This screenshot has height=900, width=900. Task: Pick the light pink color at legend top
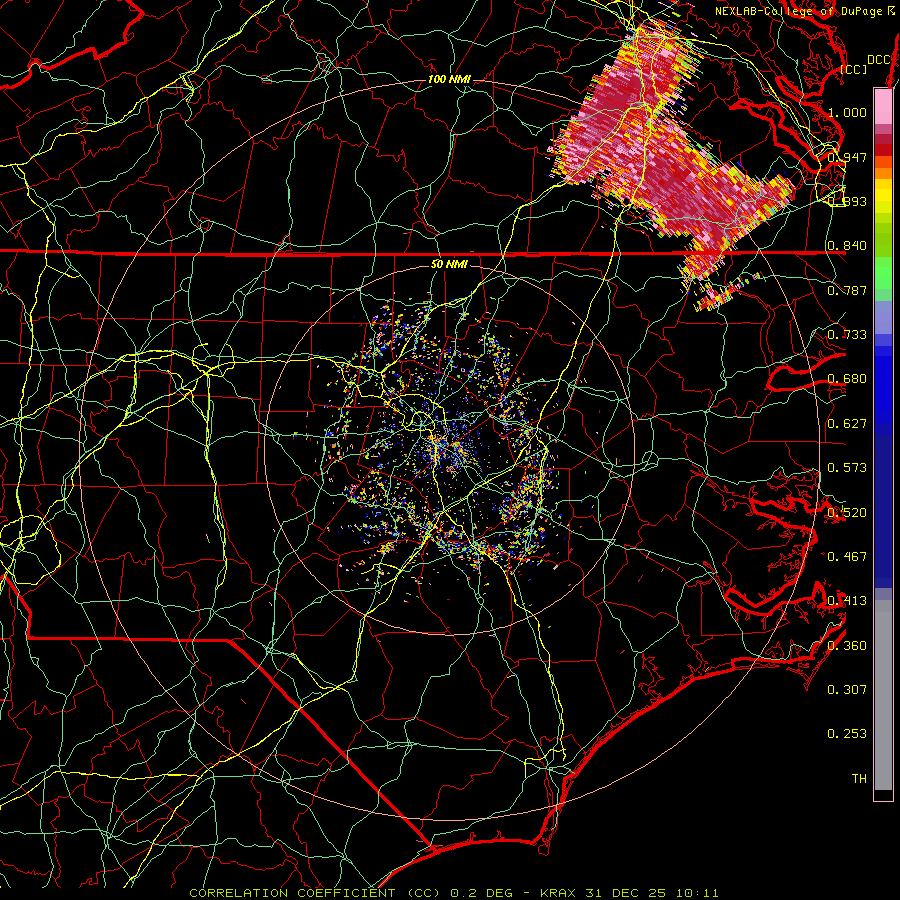(883, 106)
